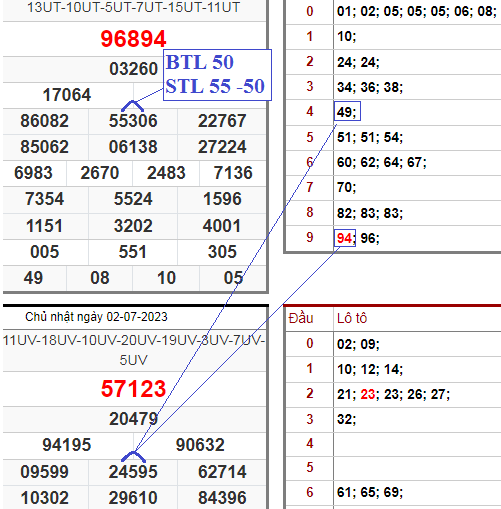The width and height of the screenshot is (501, 509).
Task: Select the four-digit result 6983
Action: [33, 173]
